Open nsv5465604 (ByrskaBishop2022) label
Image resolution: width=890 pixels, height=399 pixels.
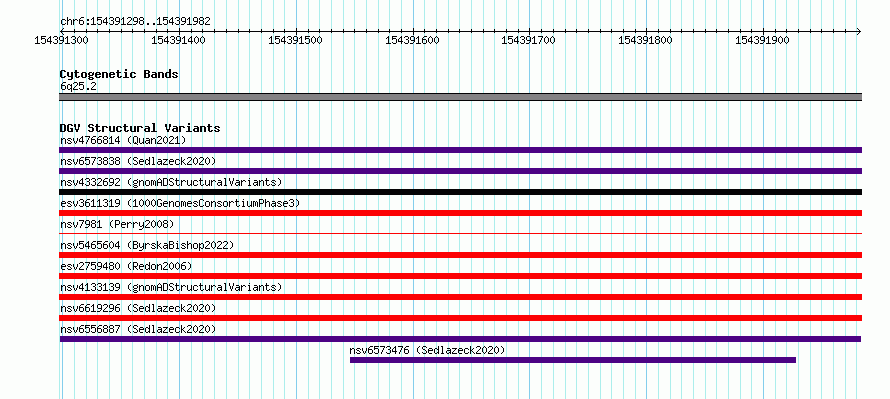pos(147,245)
